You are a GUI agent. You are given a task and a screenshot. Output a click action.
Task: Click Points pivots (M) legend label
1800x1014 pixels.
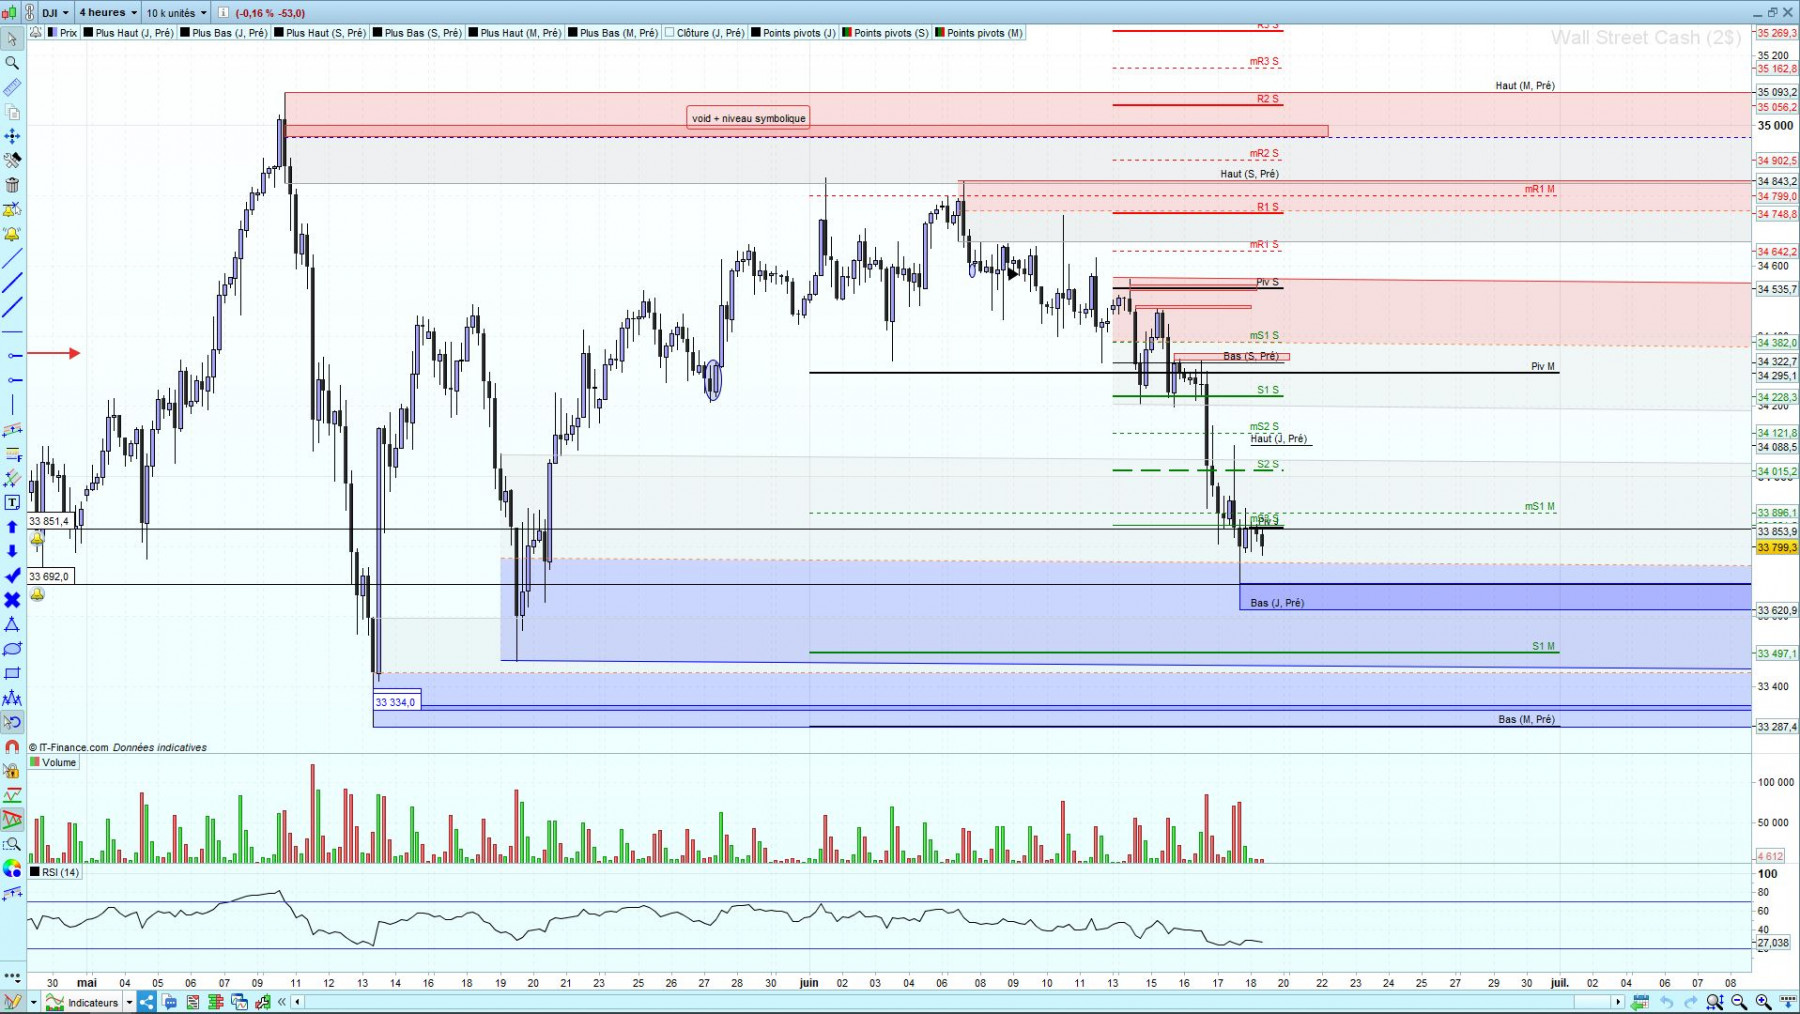(x=979, y=33)
